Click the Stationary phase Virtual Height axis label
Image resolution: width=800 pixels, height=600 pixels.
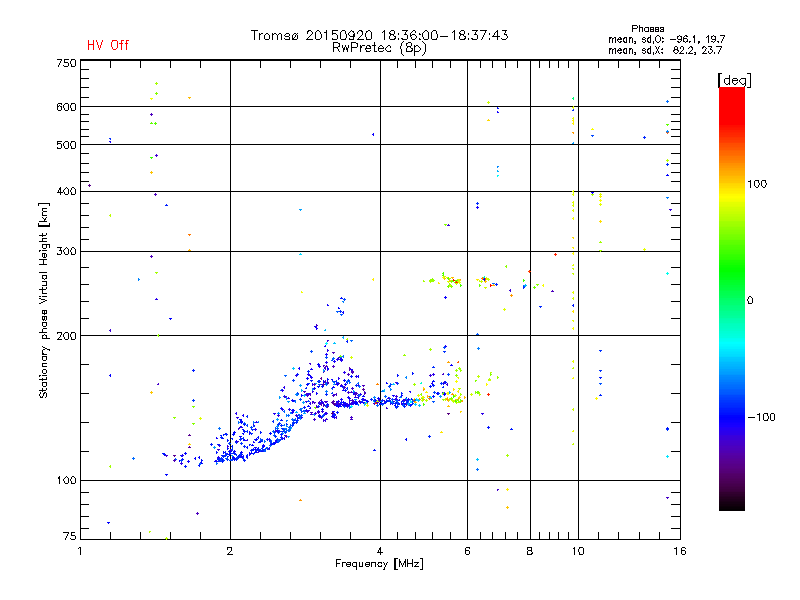coord(44,301)
